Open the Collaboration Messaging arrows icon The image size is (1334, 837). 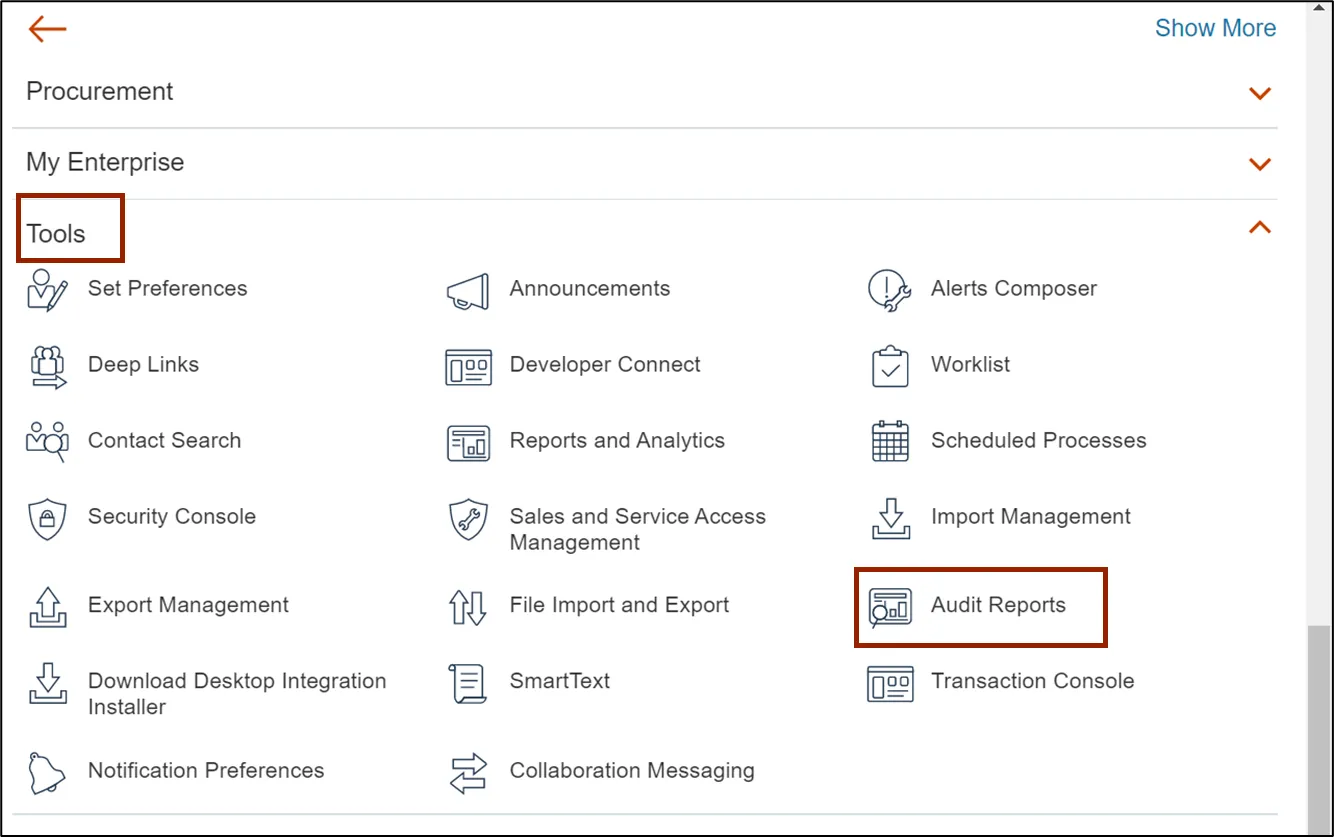pyautogui.click(x=467, y=772)
